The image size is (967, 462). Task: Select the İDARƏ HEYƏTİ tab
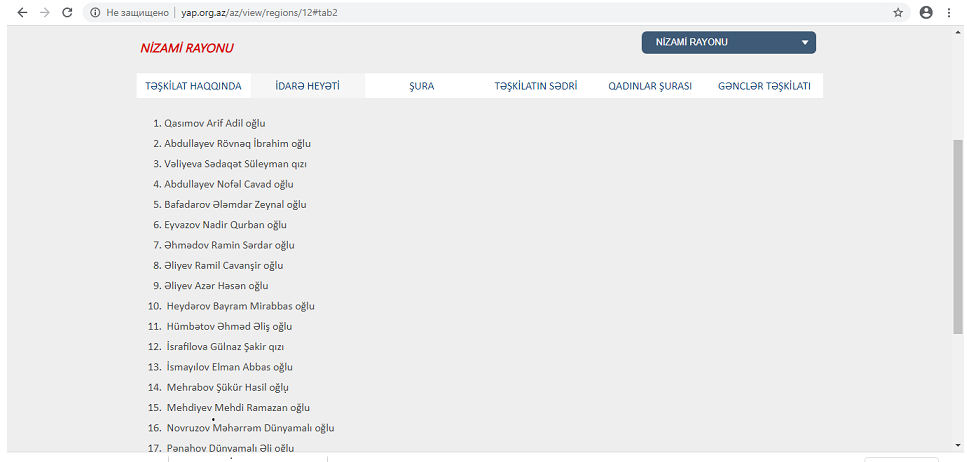pyautogui.click(x=307, y=86)
